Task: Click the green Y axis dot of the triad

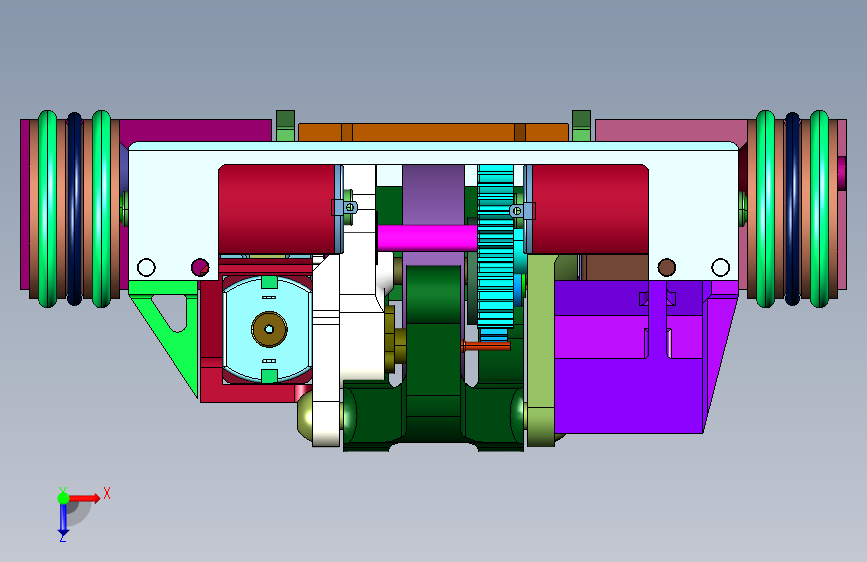Action: (x=63, y=498)
